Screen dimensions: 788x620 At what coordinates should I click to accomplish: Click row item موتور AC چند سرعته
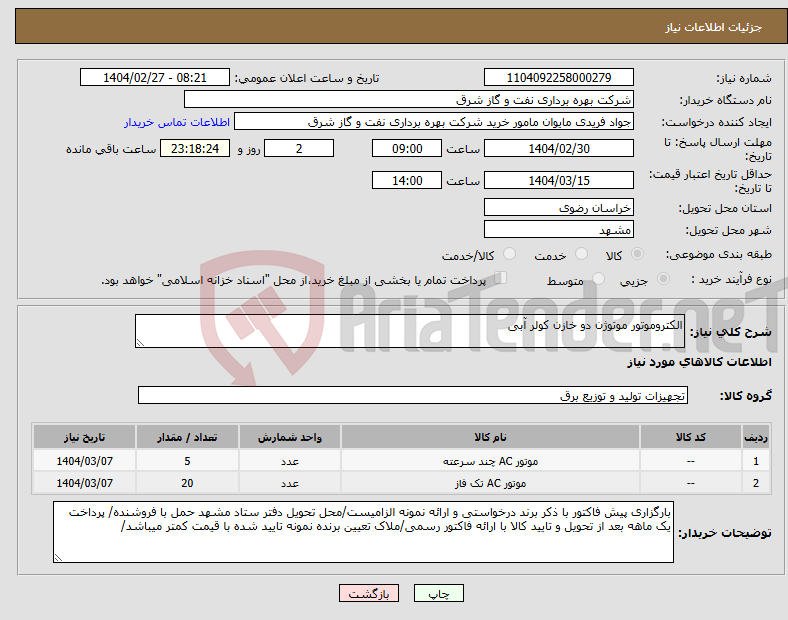(x=490, y=461)
